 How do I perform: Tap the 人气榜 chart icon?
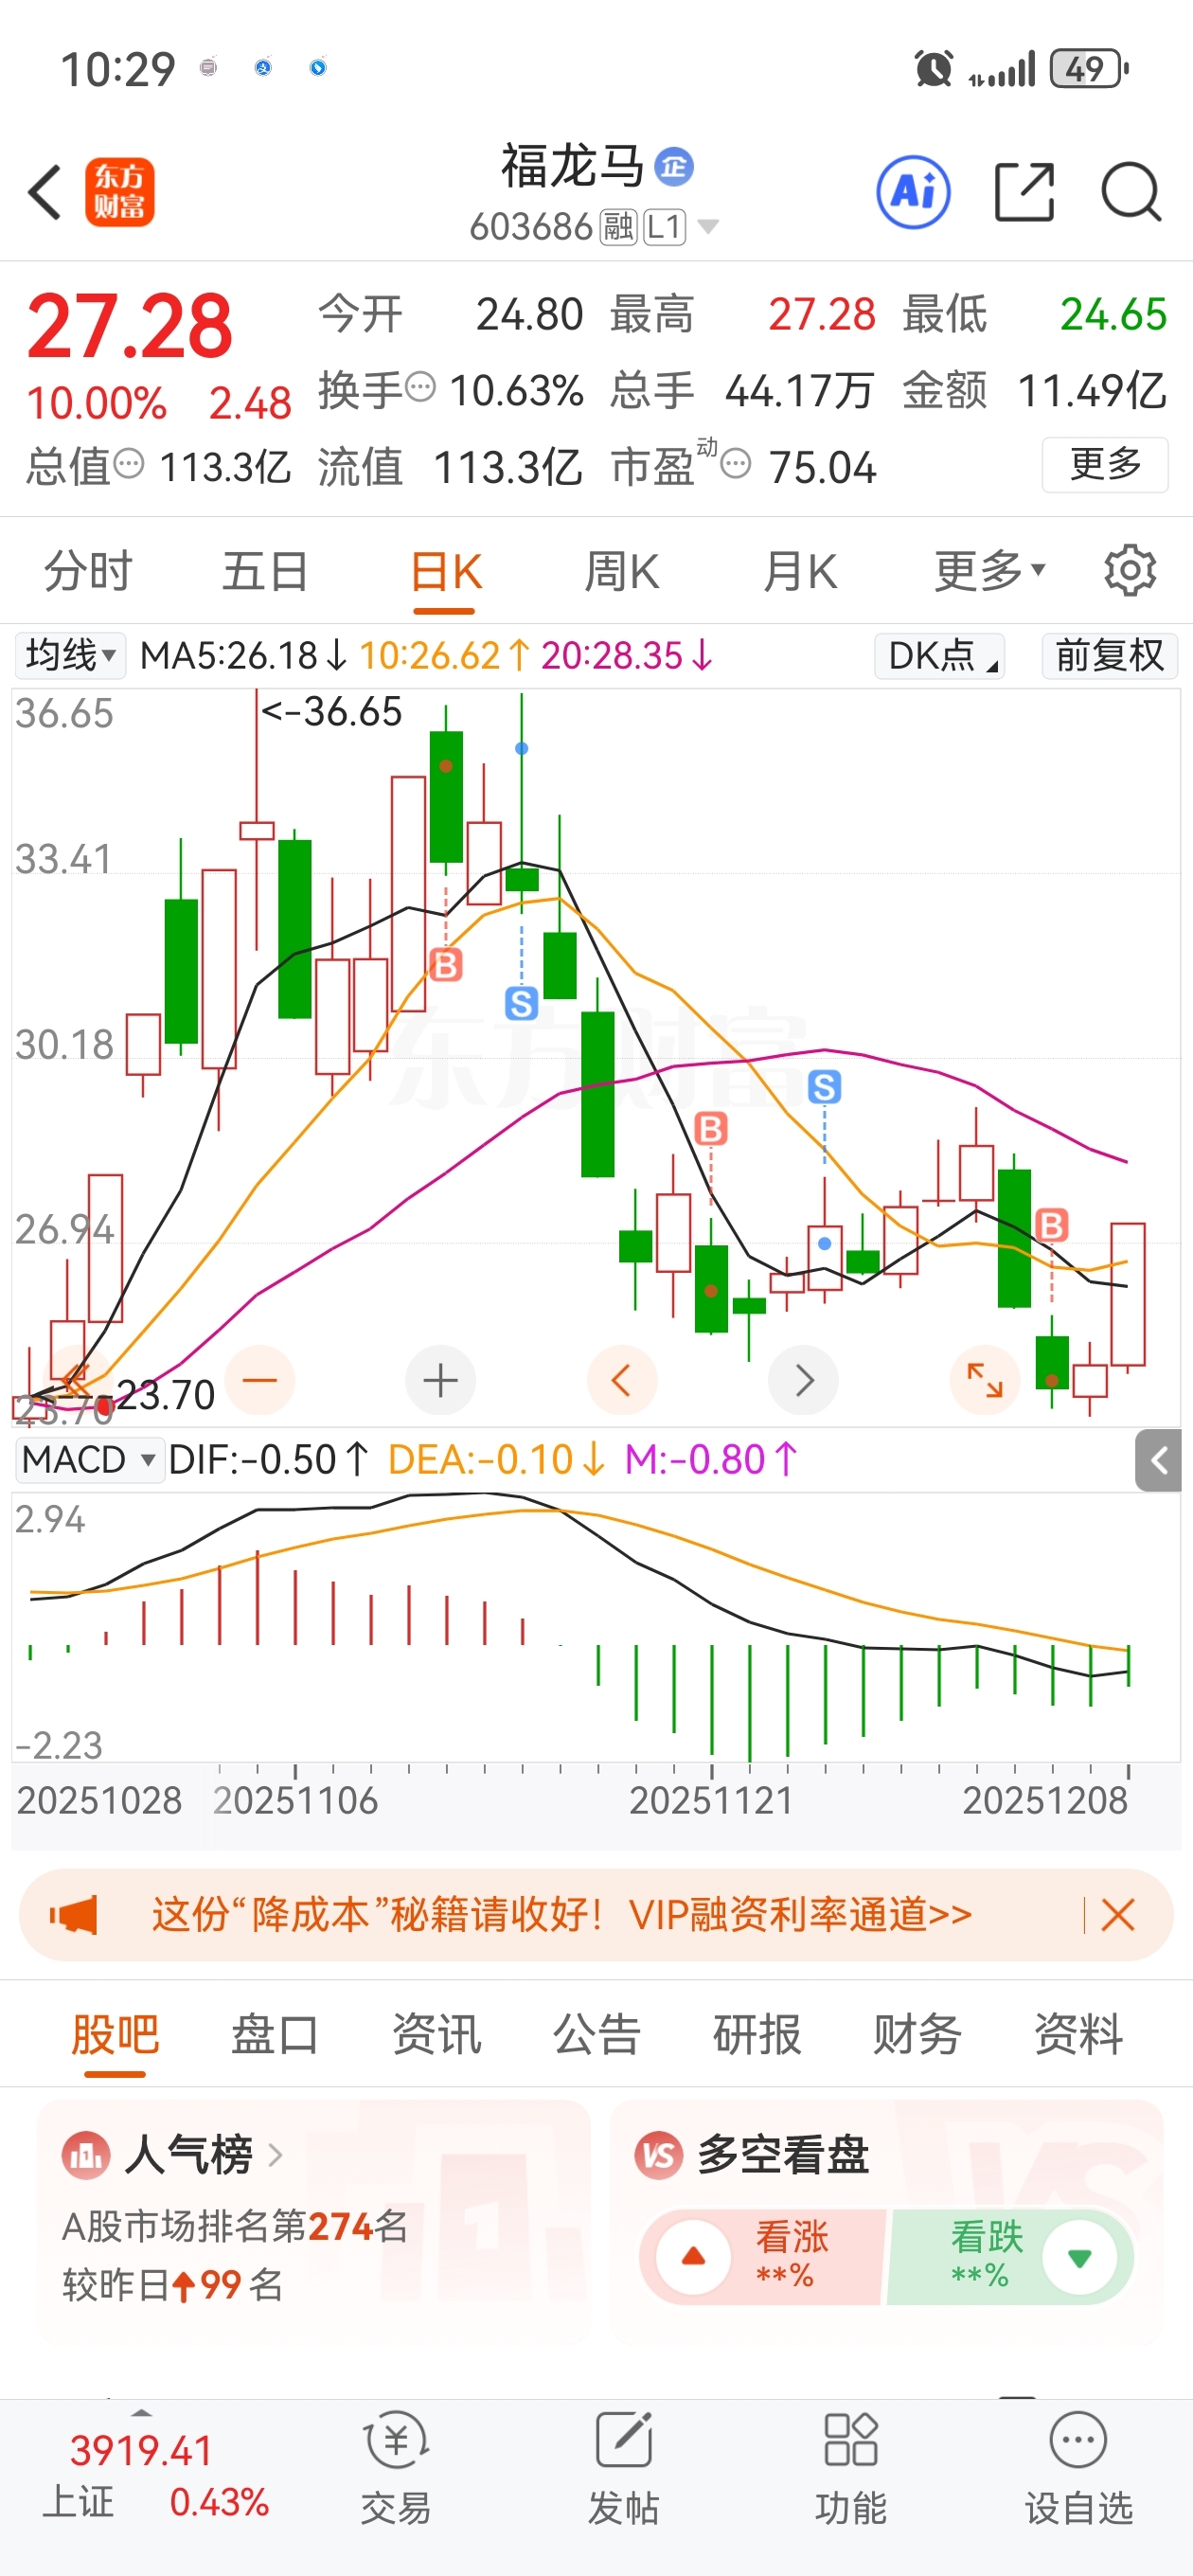click(x=86, y=2155)
